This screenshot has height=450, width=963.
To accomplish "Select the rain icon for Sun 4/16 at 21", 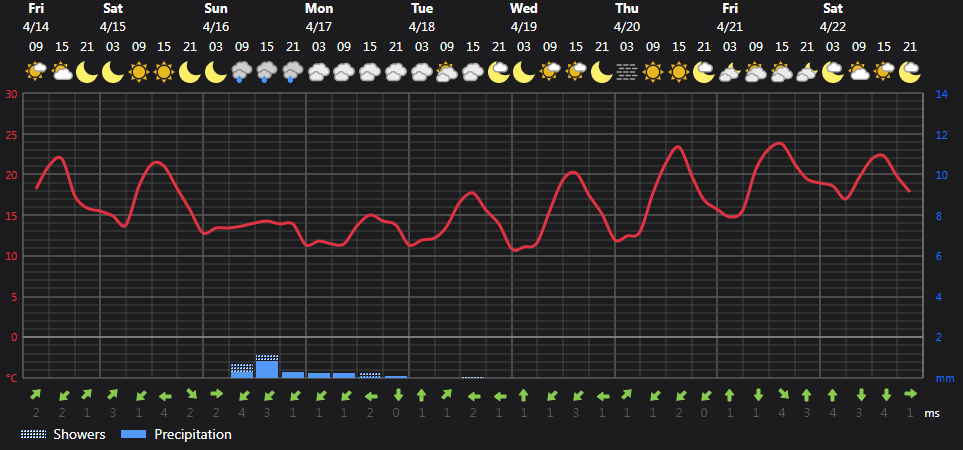I will point(292,71).
